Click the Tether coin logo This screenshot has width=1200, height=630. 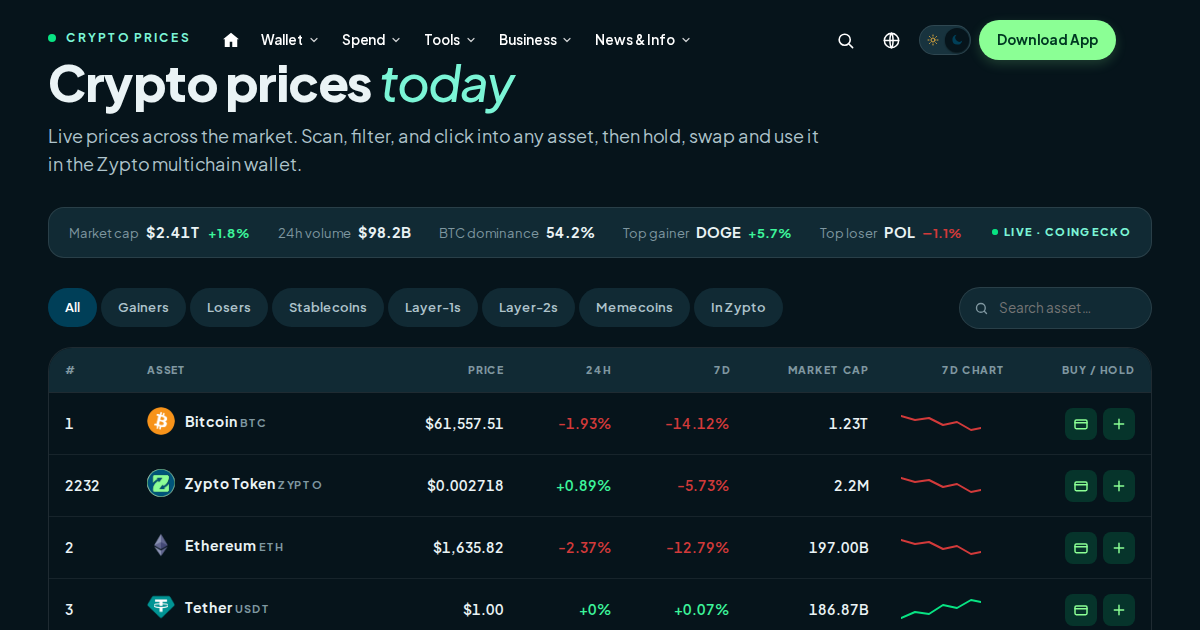click(x=161, y=607)
